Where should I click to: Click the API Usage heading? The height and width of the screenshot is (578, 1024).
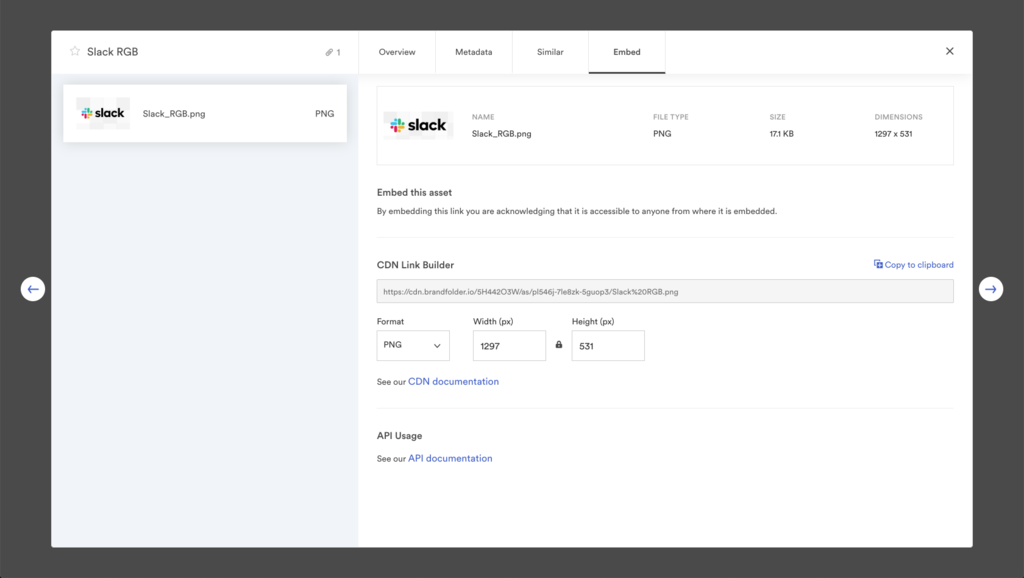click(400, 436)
